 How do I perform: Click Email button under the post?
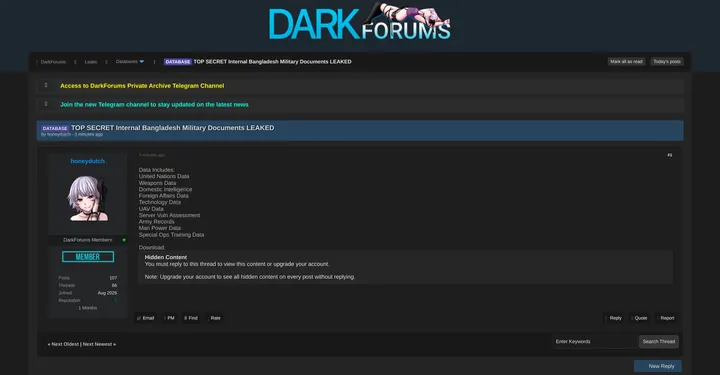(x=146, y=318)
